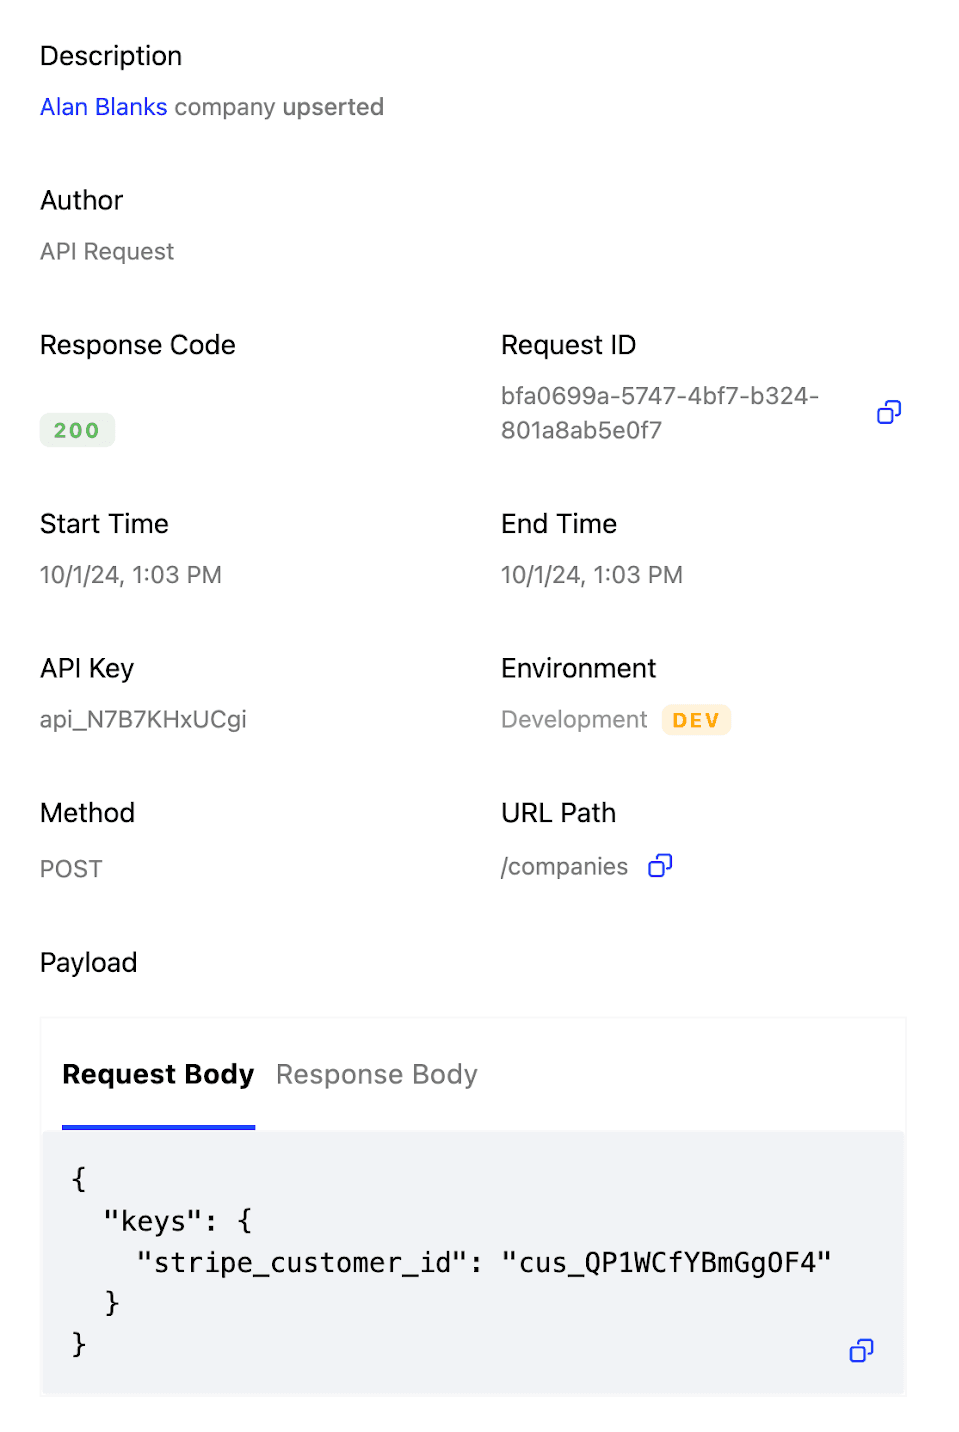Click the End Time value
This screenshot has height=1432, width=959.
592,575
